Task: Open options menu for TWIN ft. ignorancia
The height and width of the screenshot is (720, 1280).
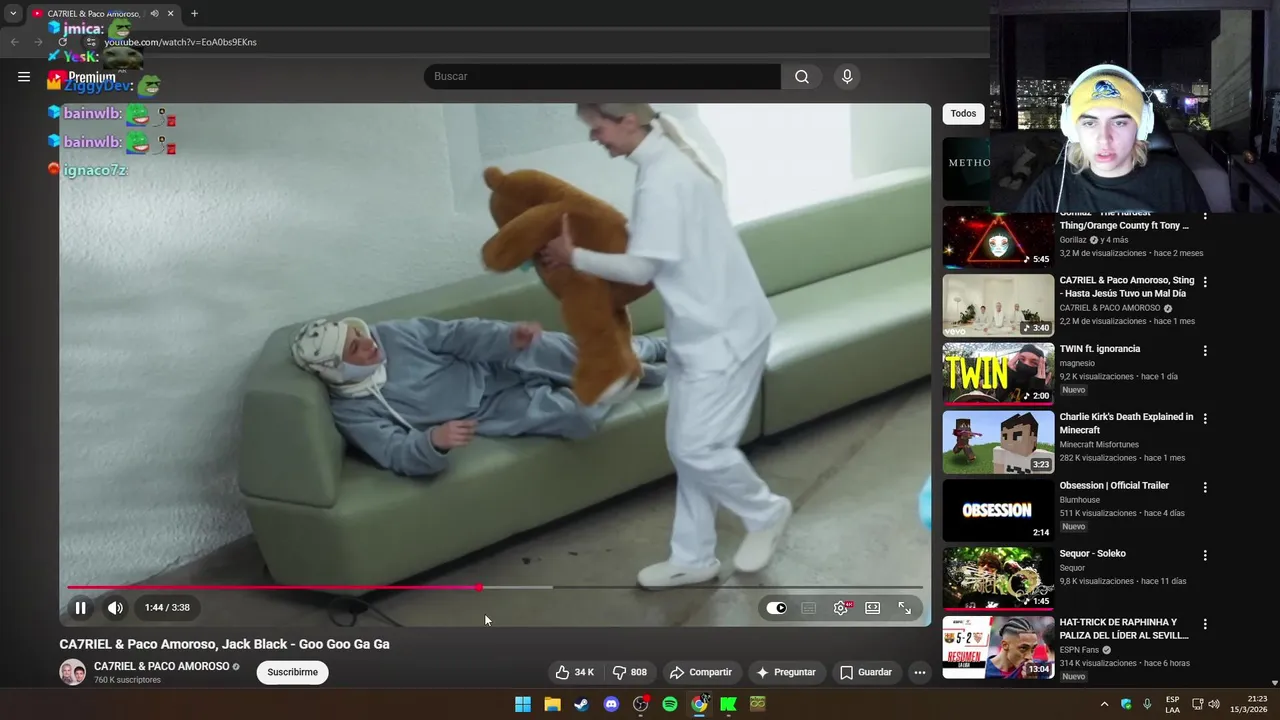Action: click(1205, 350)
